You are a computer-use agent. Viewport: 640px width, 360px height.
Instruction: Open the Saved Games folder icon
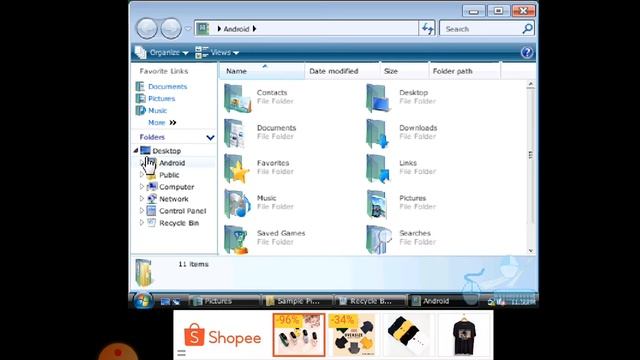[237, 239]
